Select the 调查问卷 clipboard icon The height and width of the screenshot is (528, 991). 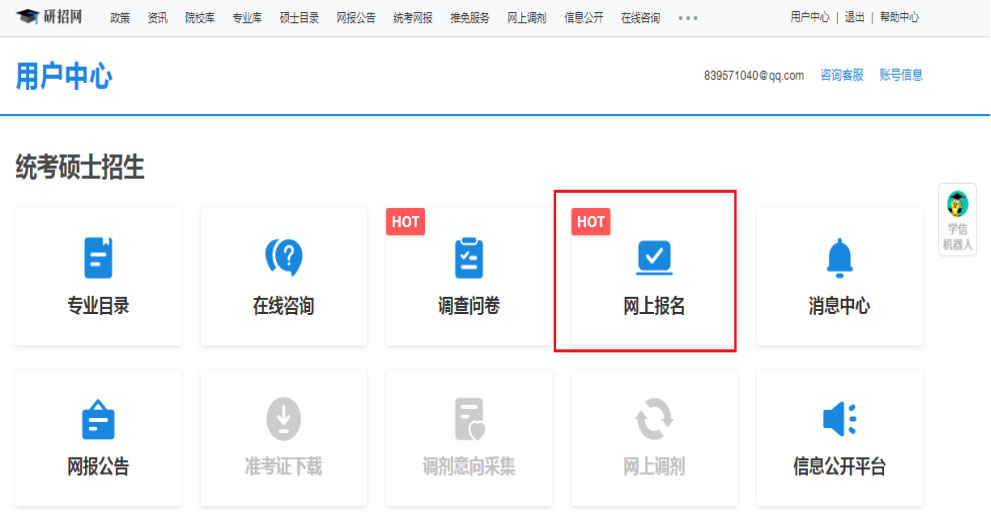point(468,258)
